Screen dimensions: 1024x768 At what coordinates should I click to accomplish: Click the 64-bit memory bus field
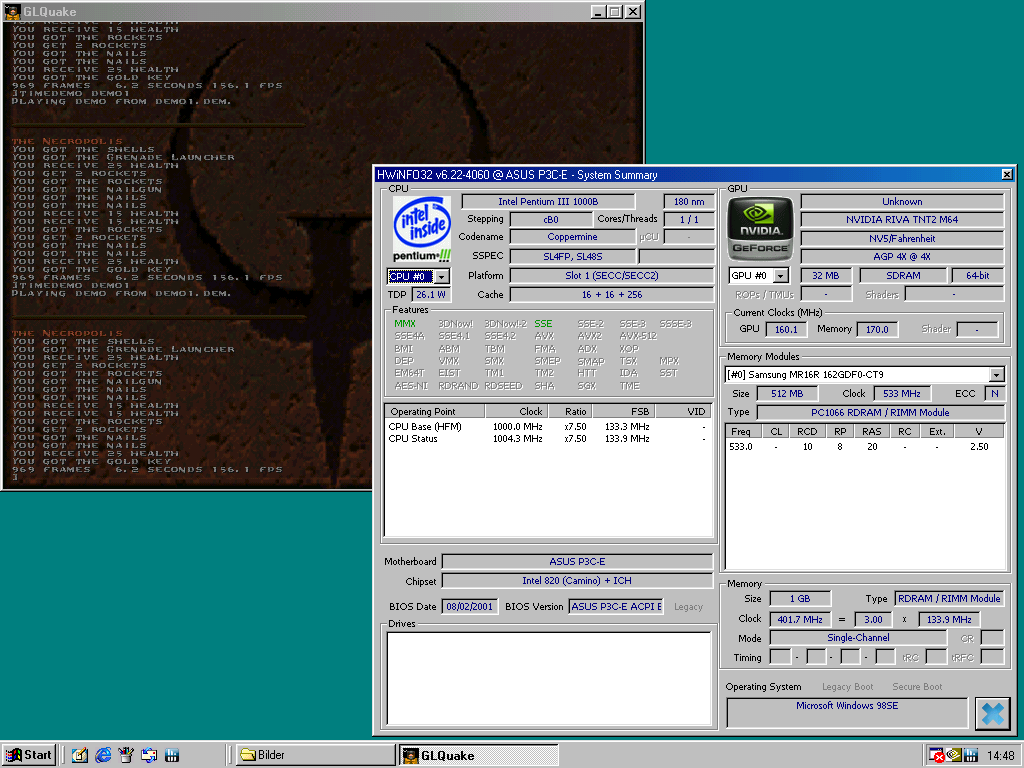coord(978,276)
